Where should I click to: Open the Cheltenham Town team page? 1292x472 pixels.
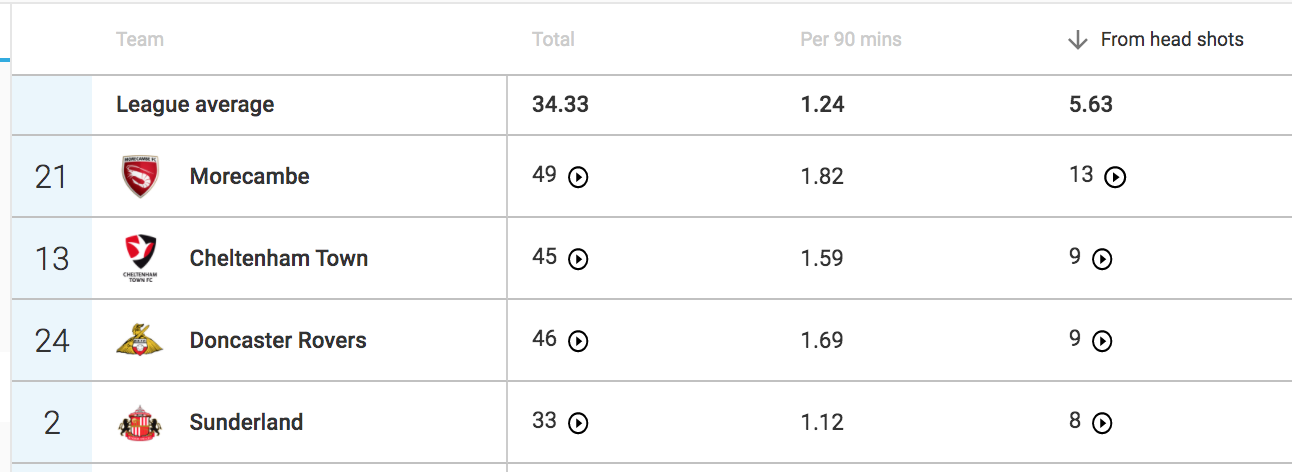[279, 258]
